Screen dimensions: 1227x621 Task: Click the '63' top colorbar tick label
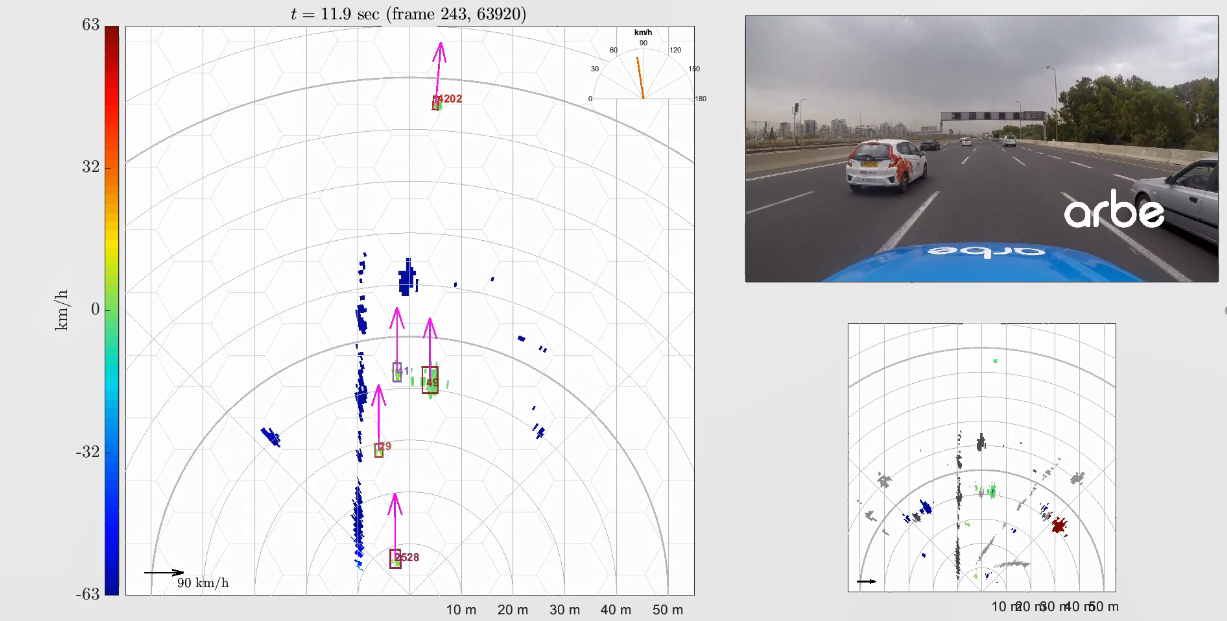(90, 25)
